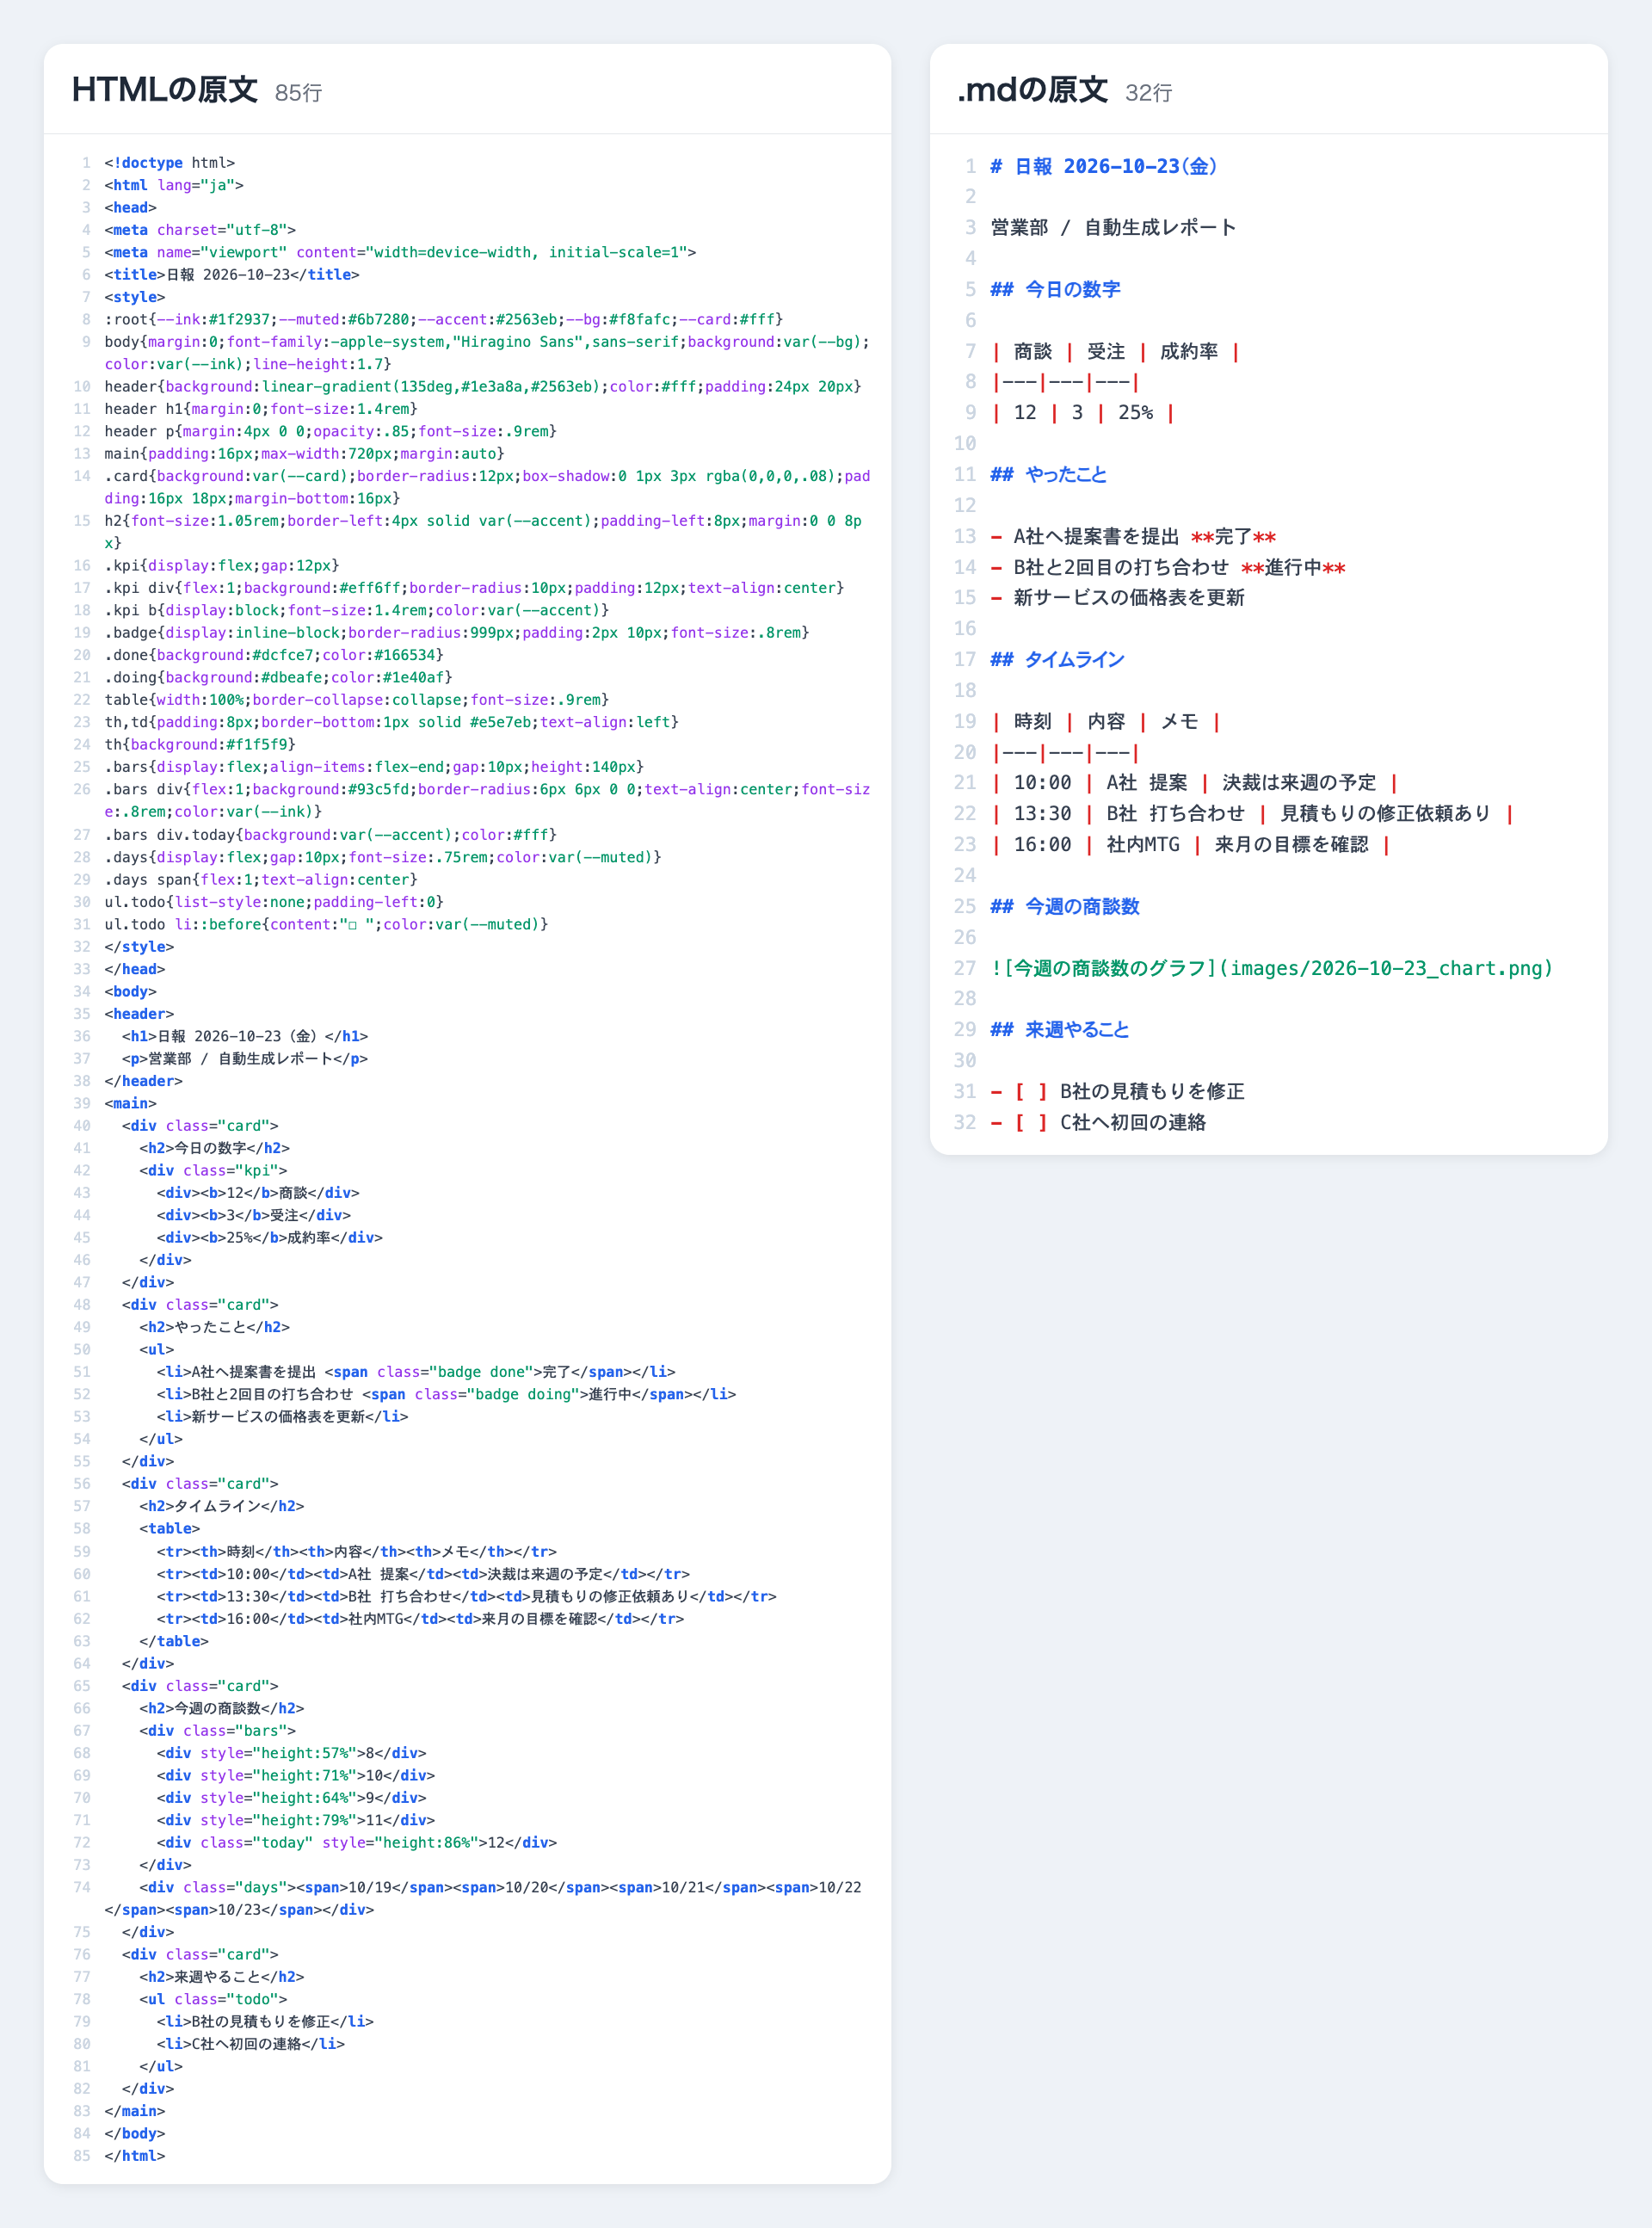Click the '<ul class="todo">' line
This screenshot has height=2228, width=1652.
tap(213, 2000)
